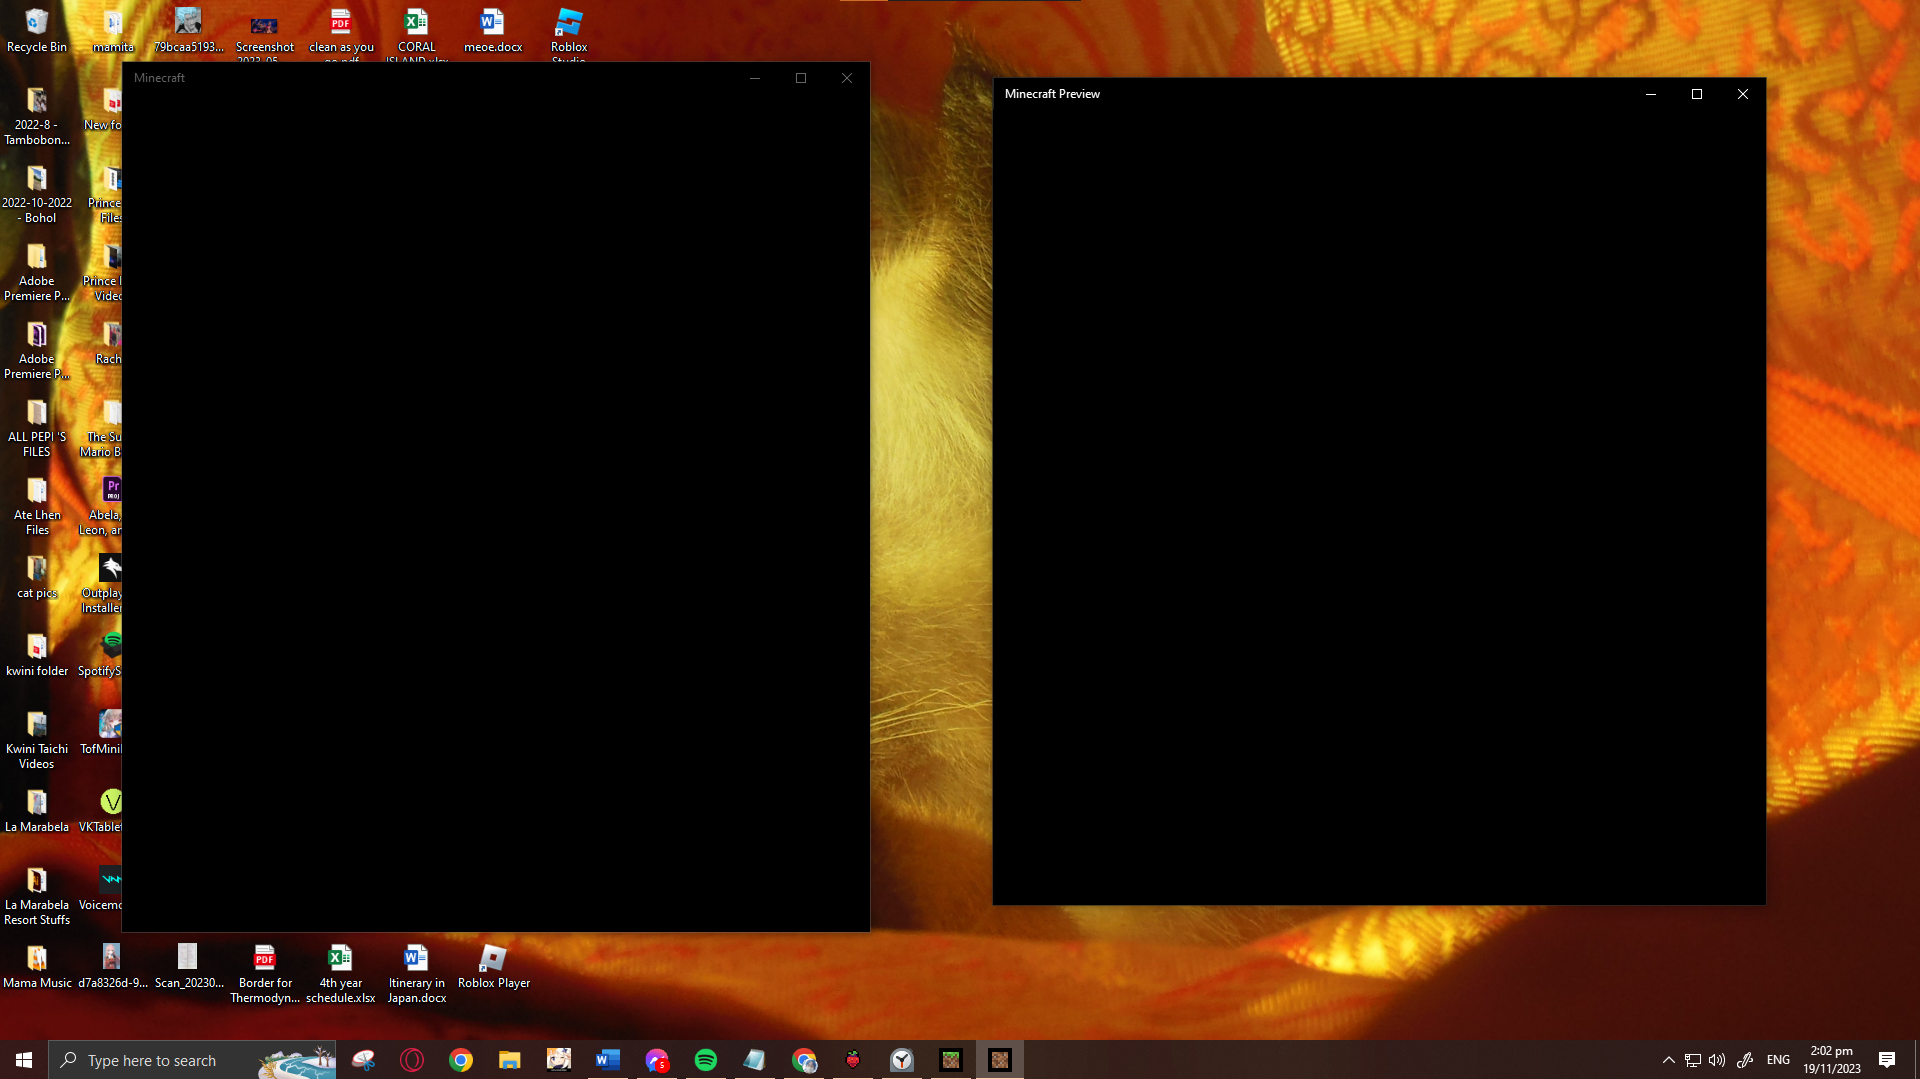Select the d7a8326d image file

click(113, 967)
